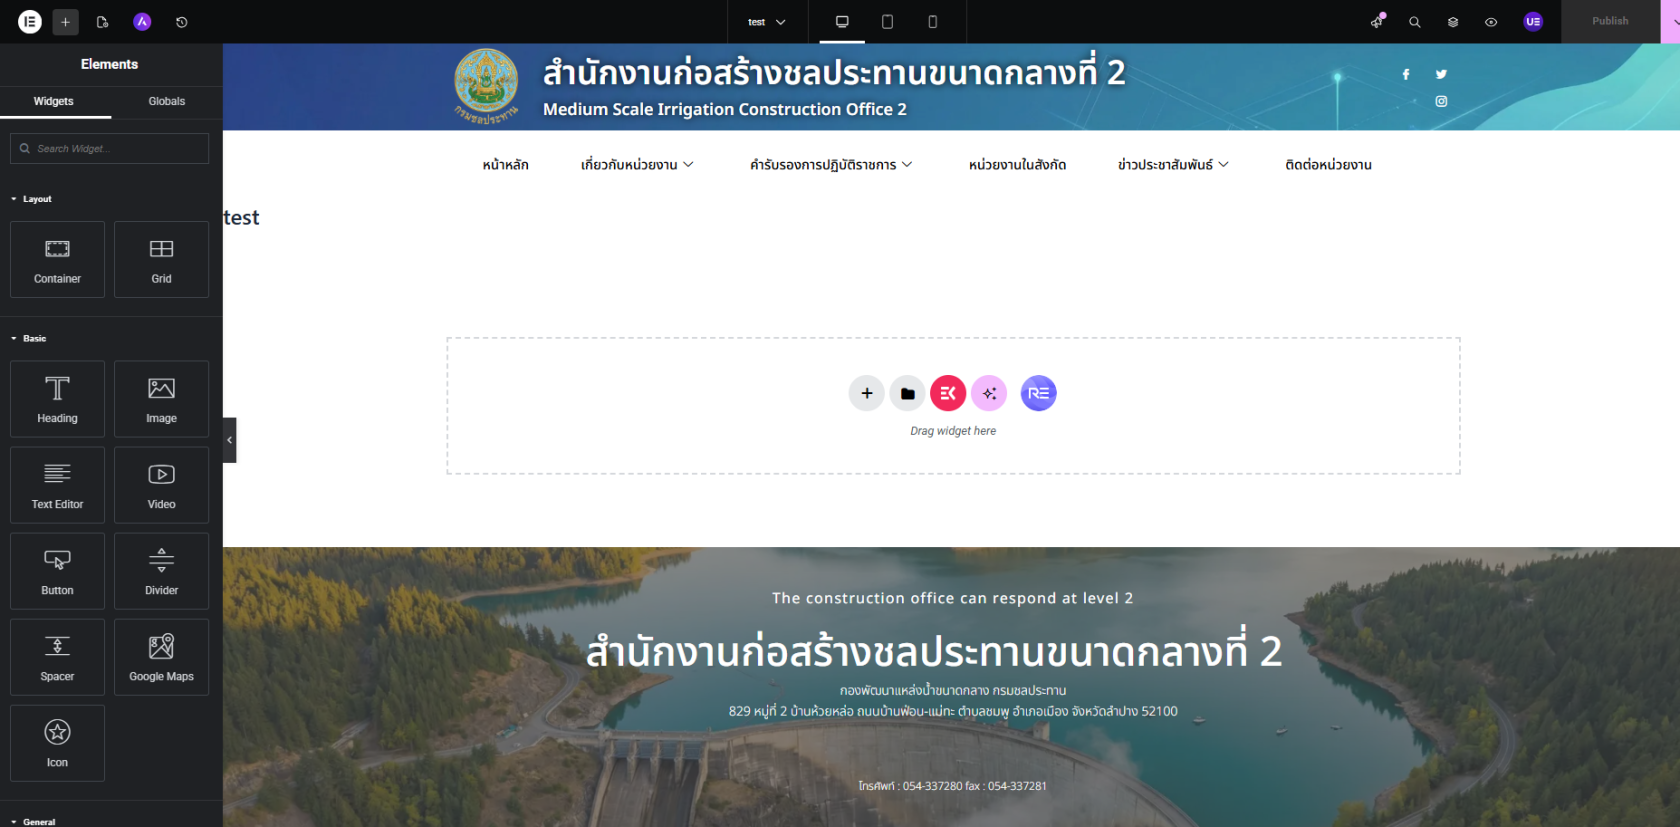Screen dimensions: 1680x827
Task: Preview changes with the eye icon
Action: point(1491,21)
